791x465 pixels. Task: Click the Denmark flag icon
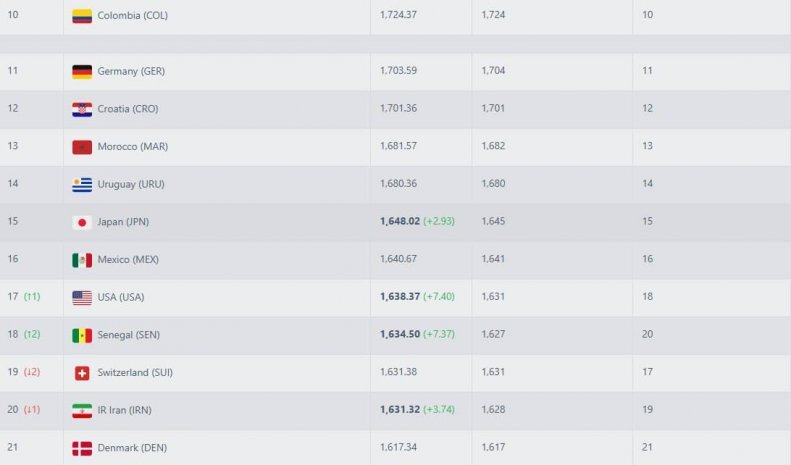(82, 448)
